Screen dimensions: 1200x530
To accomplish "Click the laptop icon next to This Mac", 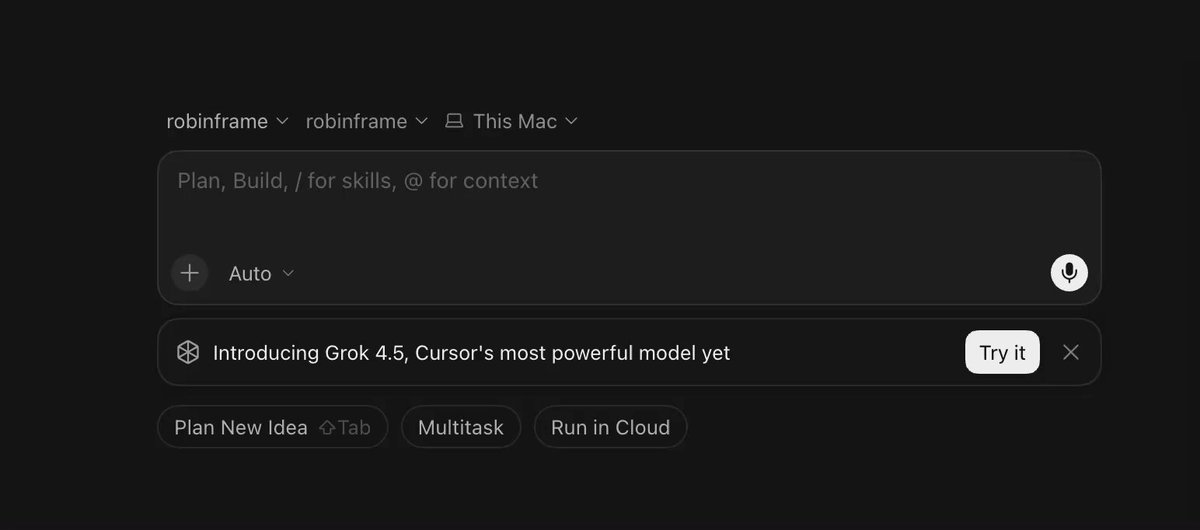I will (x=454, y=121).
